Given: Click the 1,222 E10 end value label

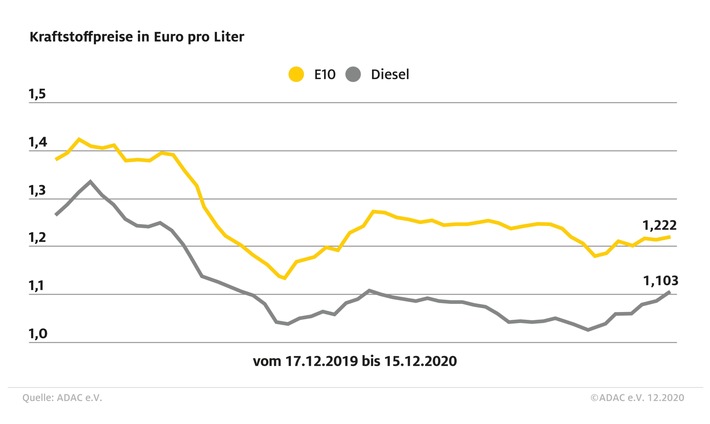Looking at the screenshot, I should [659, 225].
